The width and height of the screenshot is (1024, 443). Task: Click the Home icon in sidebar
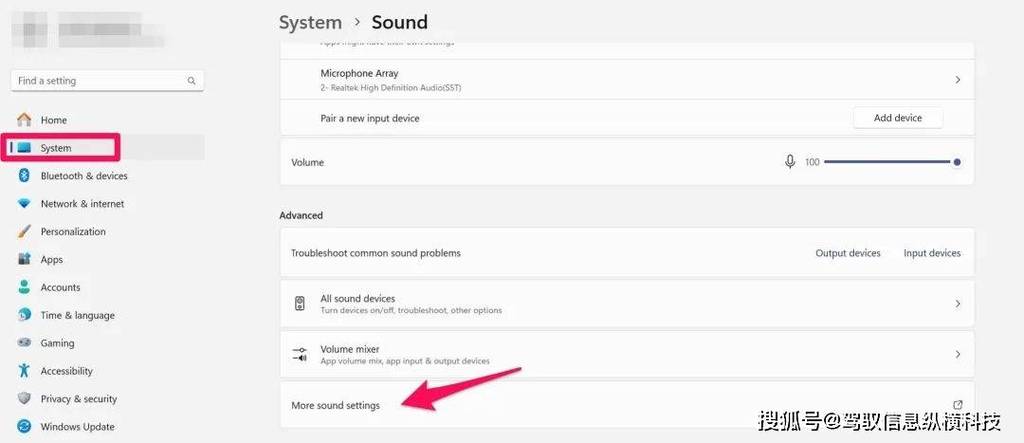tap(24, 120)
